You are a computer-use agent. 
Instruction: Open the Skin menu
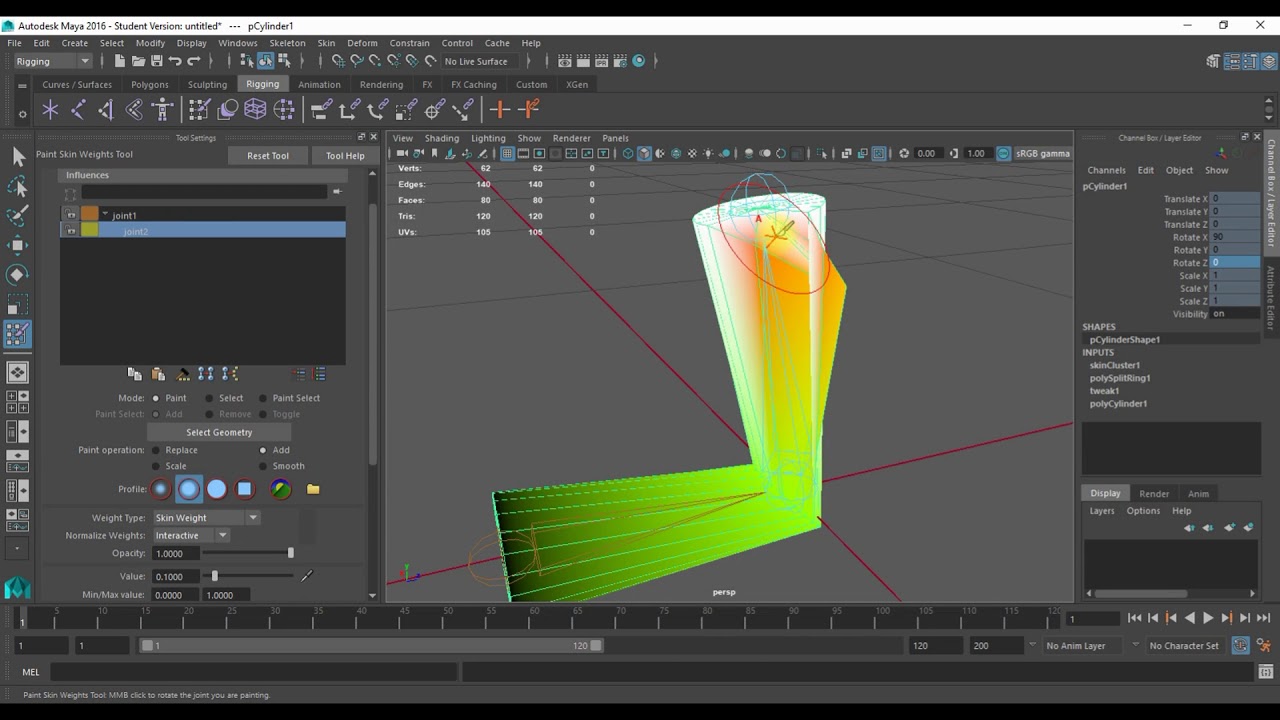(326, 43)
